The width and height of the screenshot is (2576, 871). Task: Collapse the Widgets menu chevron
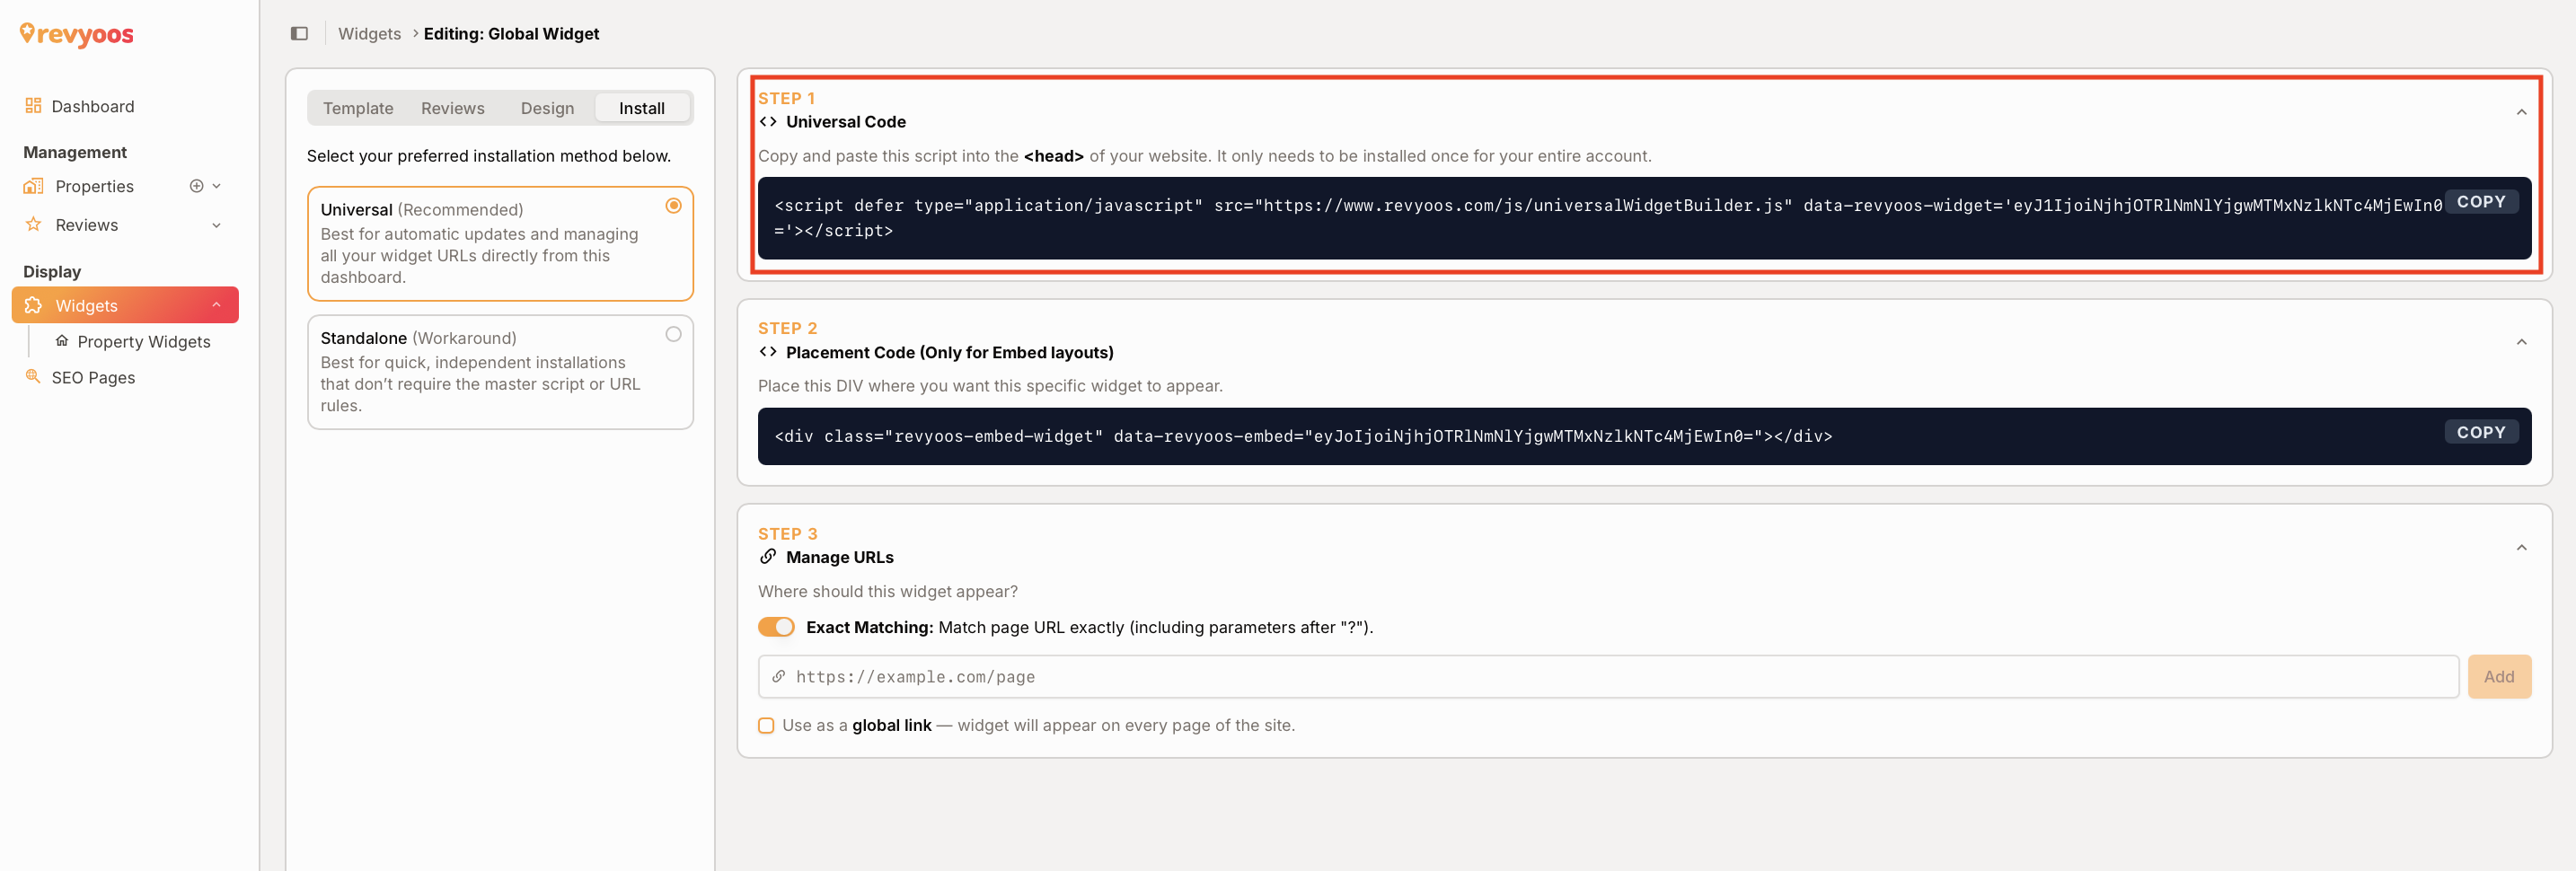coord(216,305)
